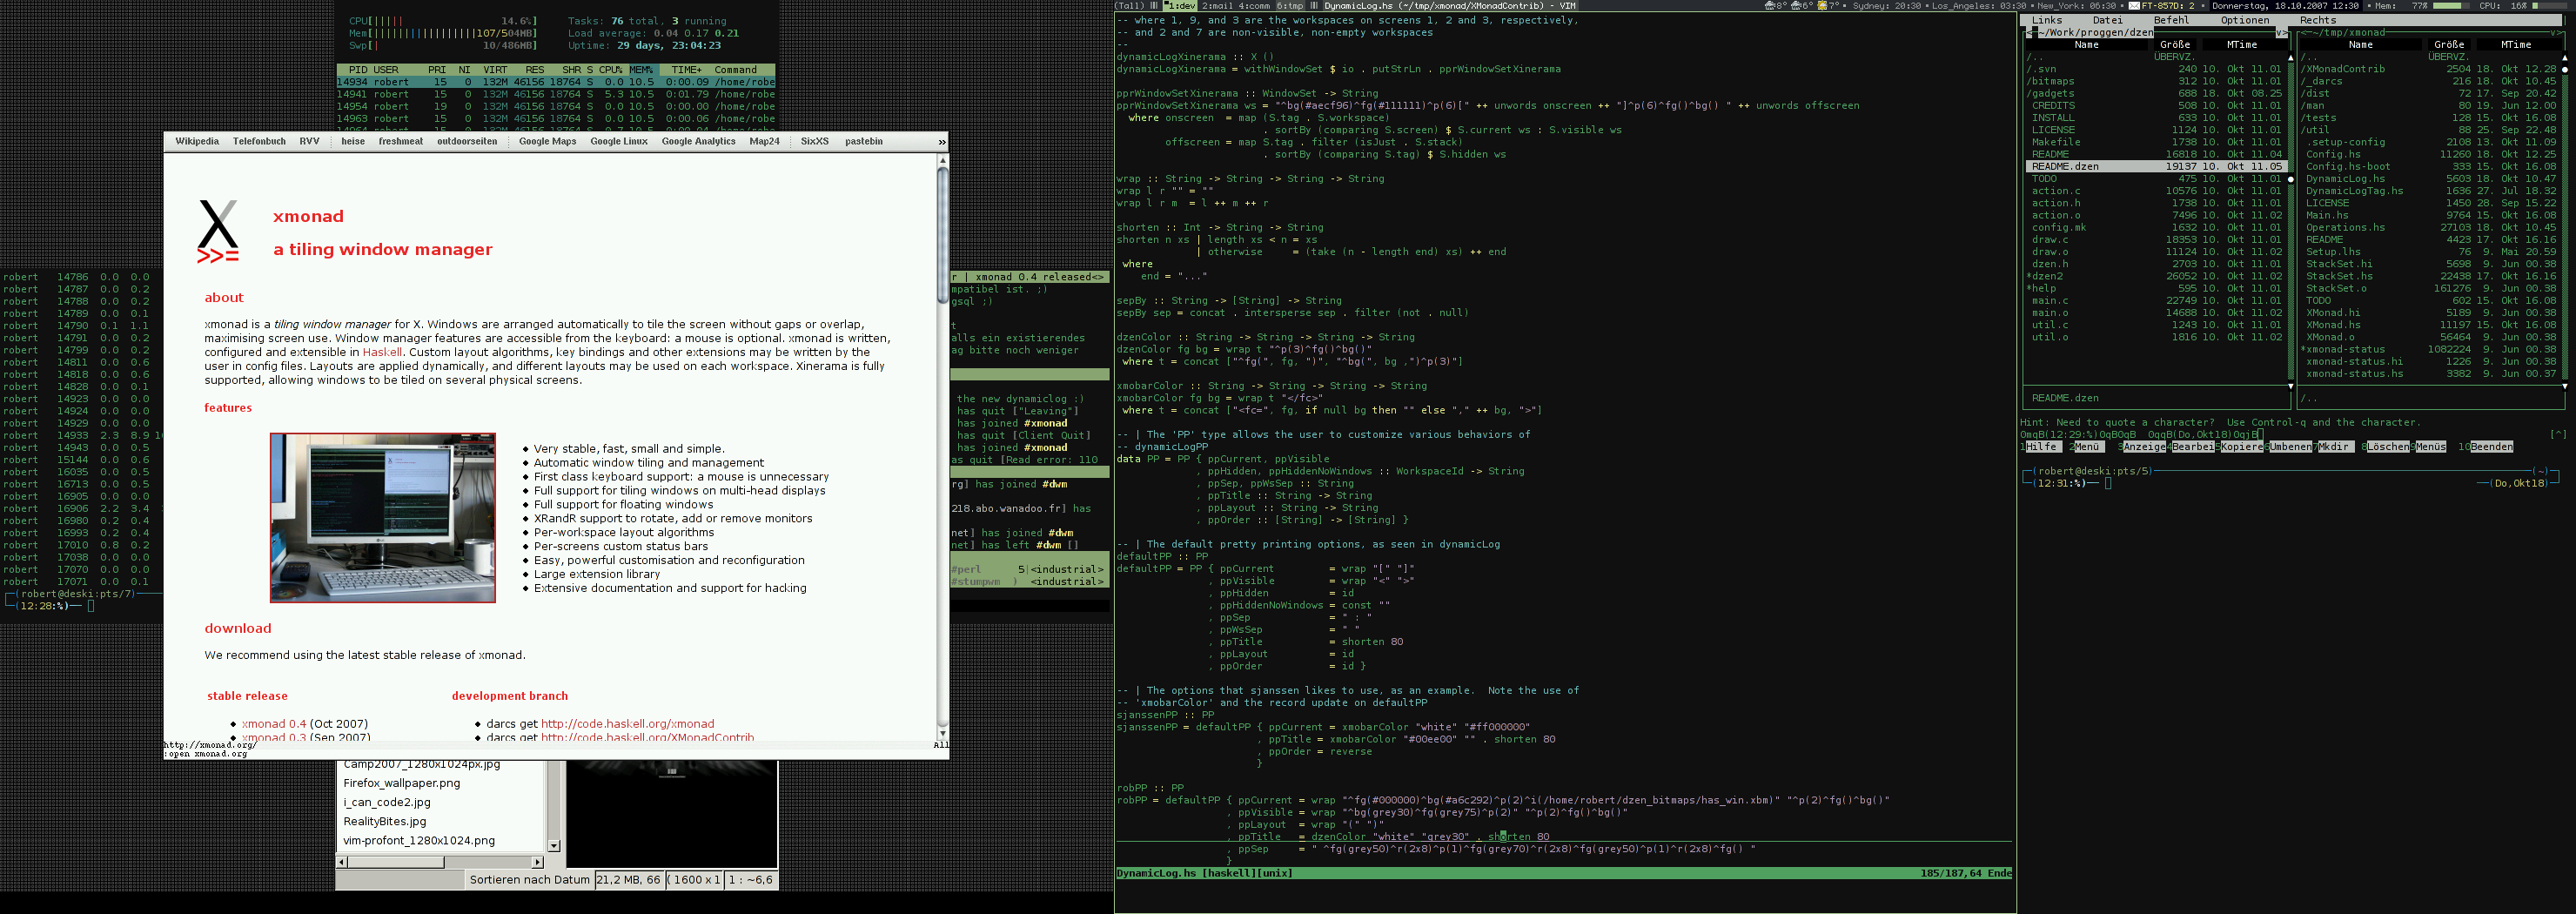Open history arrow of ~/Work/proggen/dzen panel
Screen dimensions: 2576x914
pos(2280,33)
